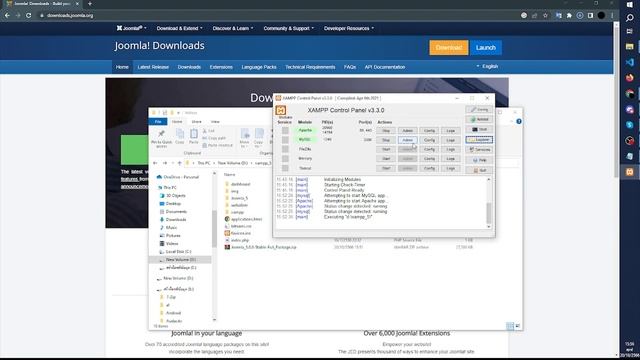The image size is (640, 360).
Task: Select This PC in Explorer navigation tree
Action: click(x=170, y=187)
